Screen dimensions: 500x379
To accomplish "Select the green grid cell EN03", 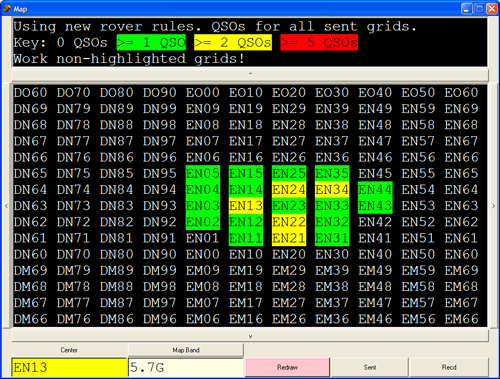I will pyautogui.click(x=203, y=206).
